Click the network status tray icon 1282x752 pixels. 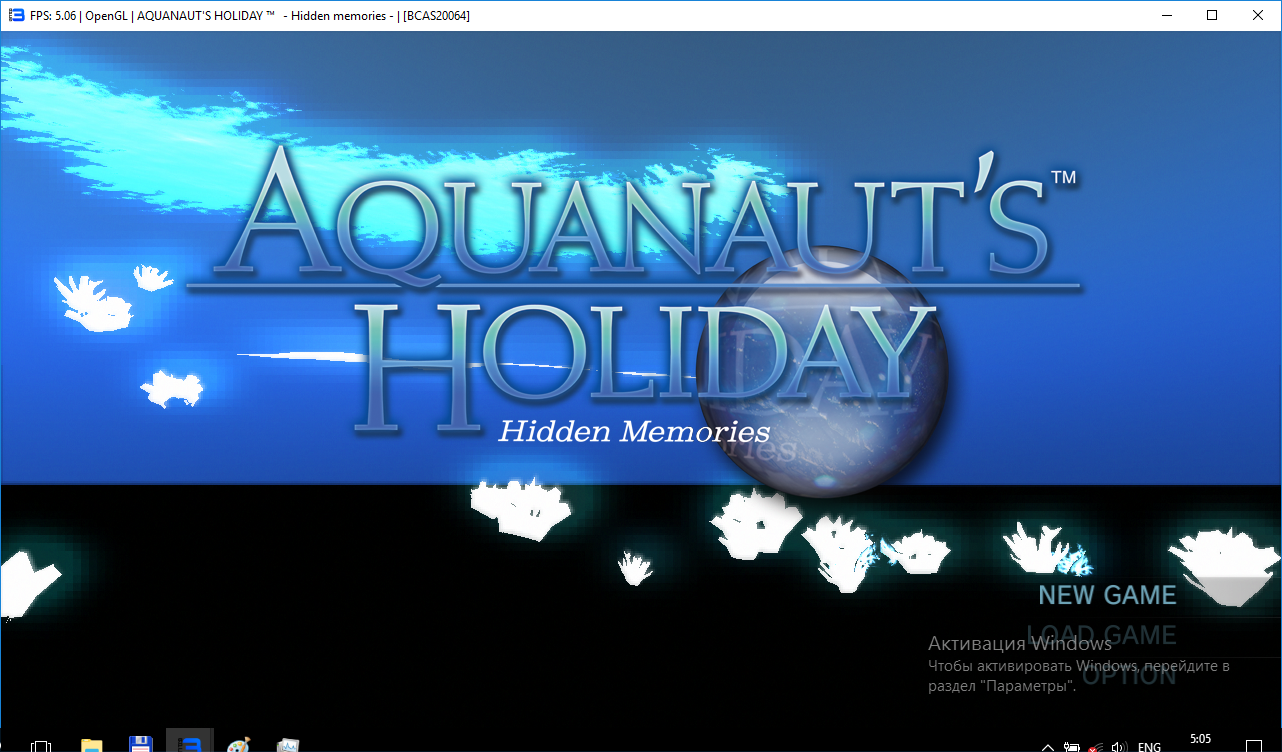coord(1096,746)
